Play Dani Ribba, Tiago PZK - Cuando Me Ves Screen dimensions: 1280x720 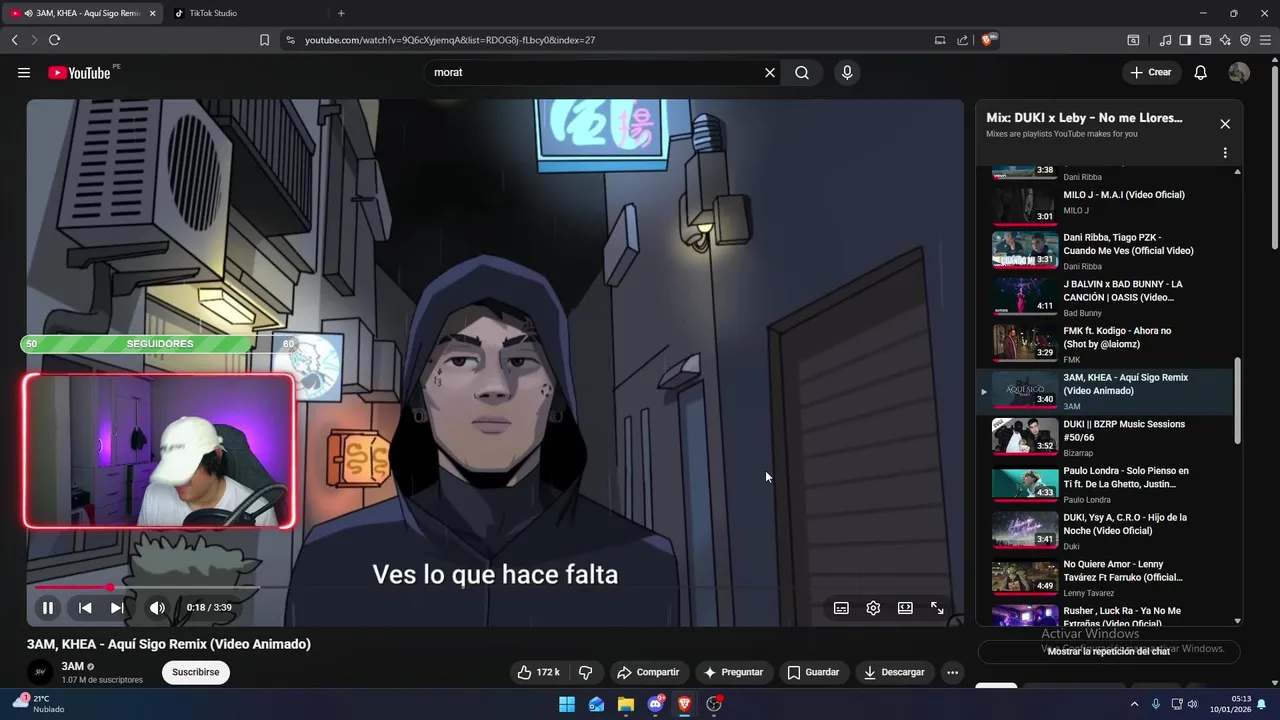click(1105, 251)
